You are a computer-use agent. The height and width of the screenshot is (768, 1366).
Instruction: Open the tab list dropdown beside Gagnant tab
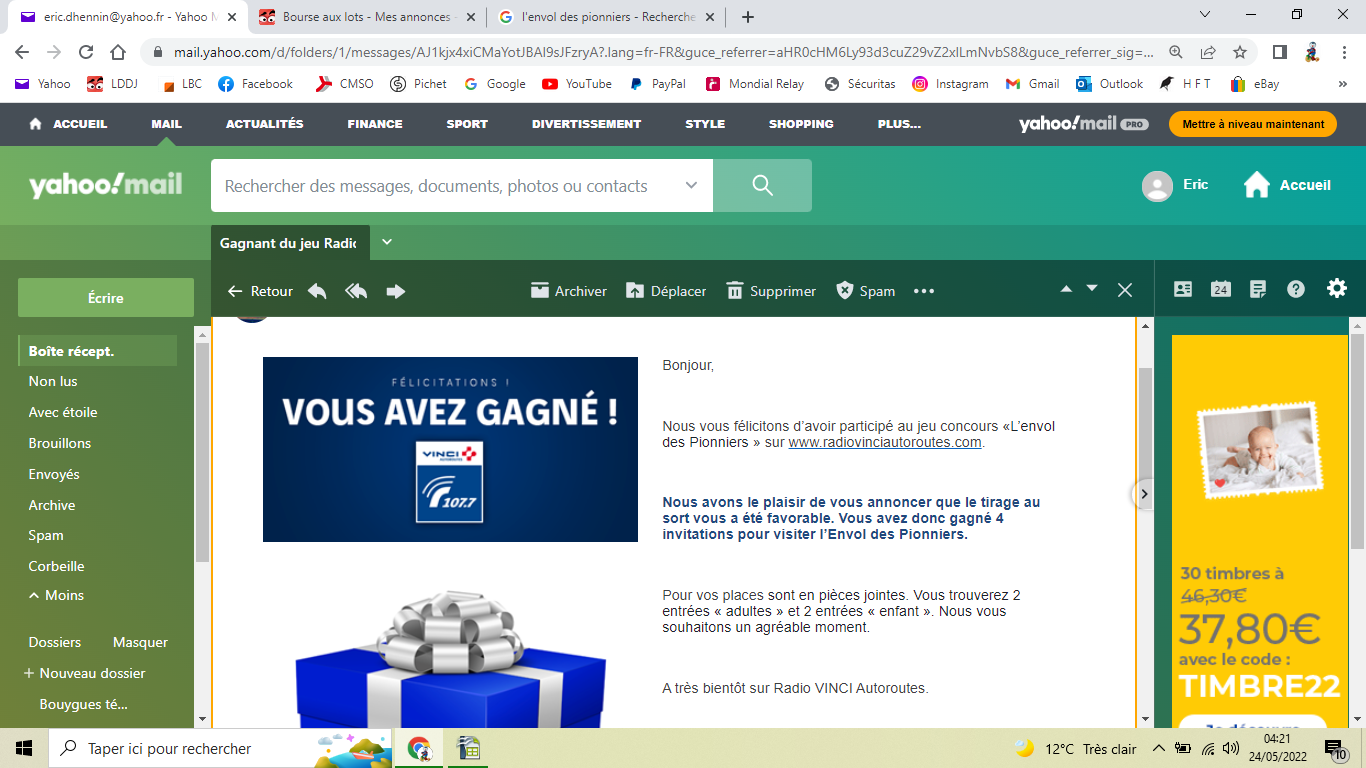click(388, 242)
